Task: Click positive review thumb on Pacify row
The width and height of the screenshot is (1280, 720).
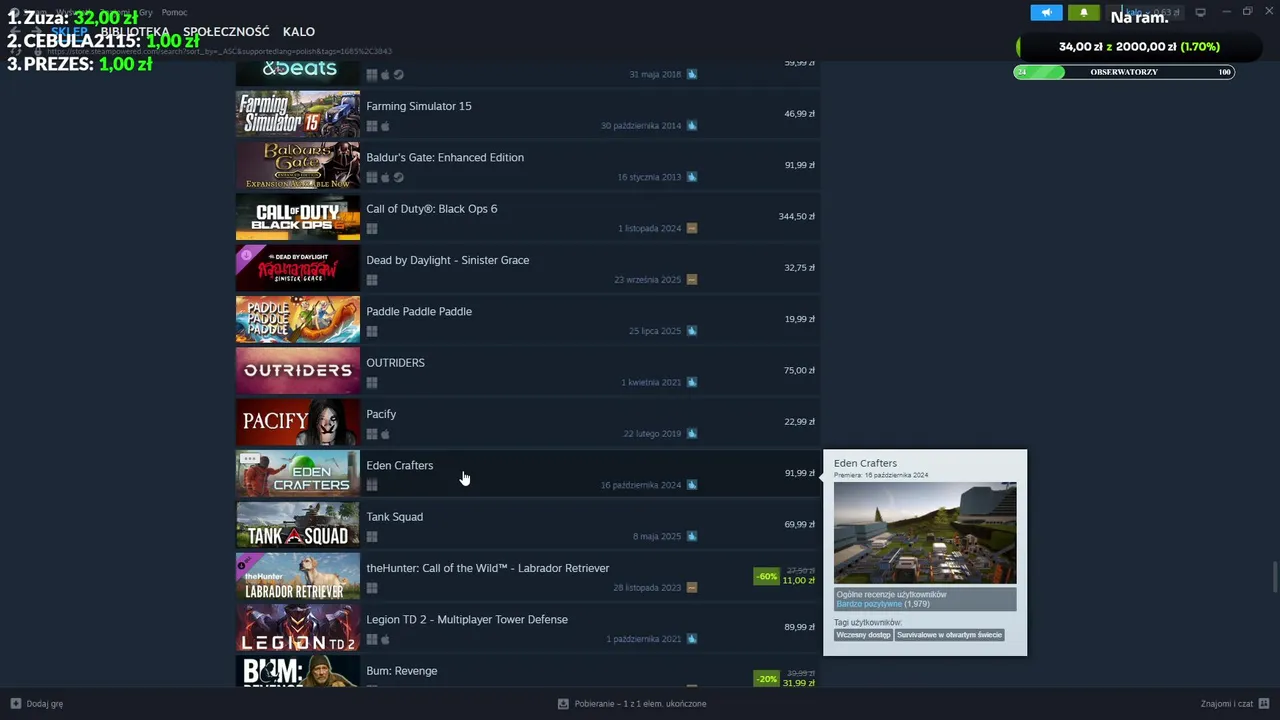Action: (x=692, y=433)
